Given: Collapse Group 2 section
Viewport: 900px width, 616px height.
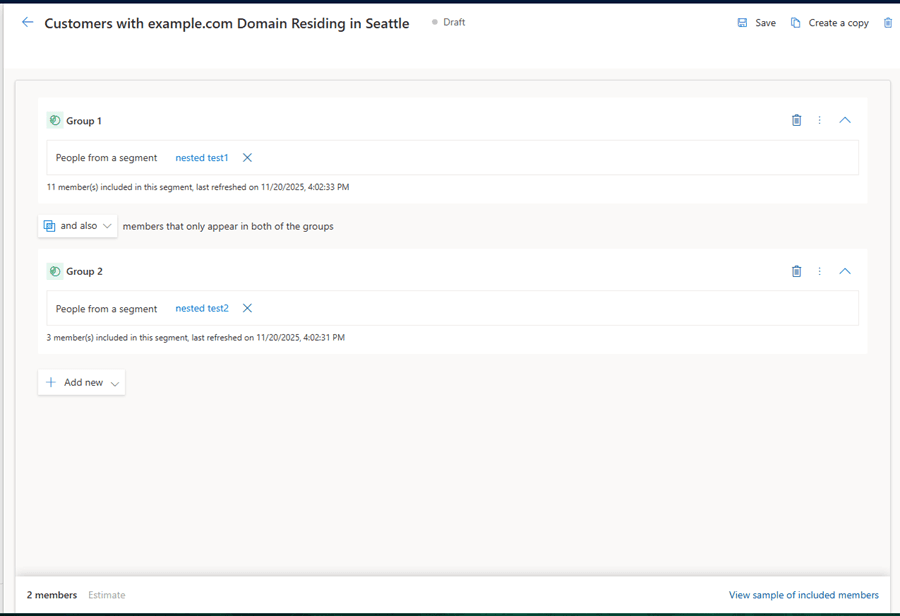Looking at the screenshot, I should [845, 271].
